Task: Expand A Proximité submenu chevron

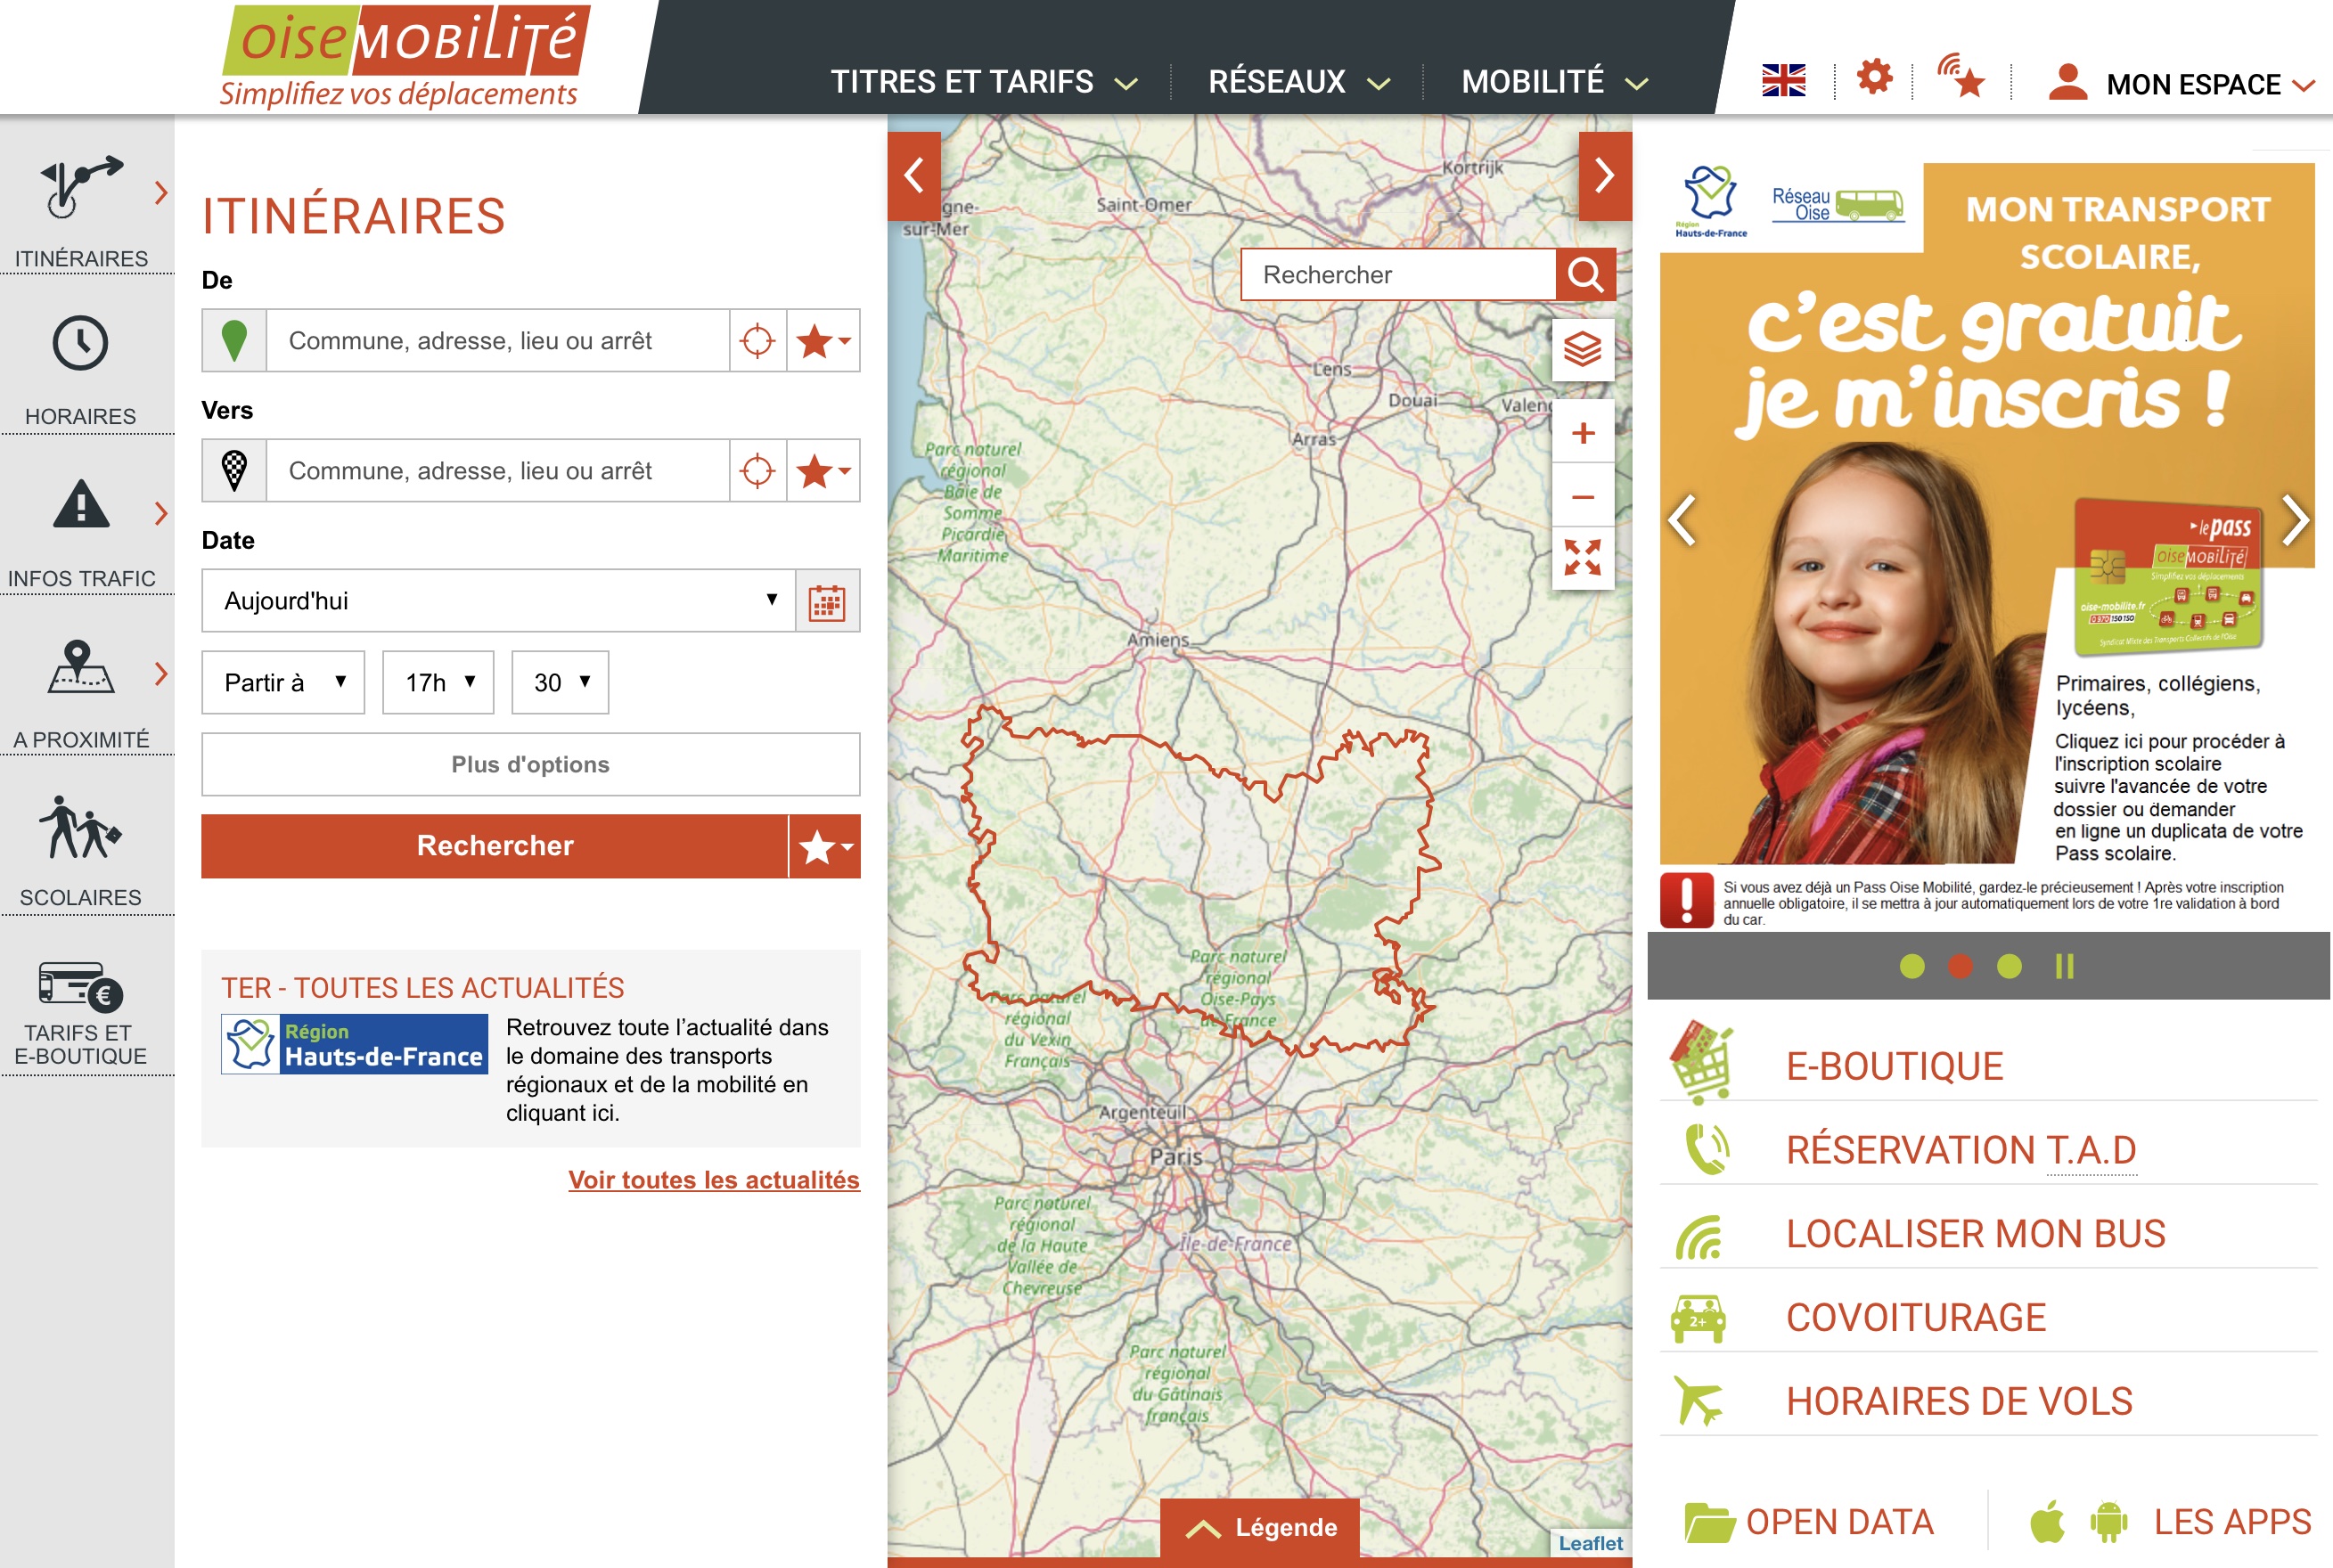Action: (161, 673)
